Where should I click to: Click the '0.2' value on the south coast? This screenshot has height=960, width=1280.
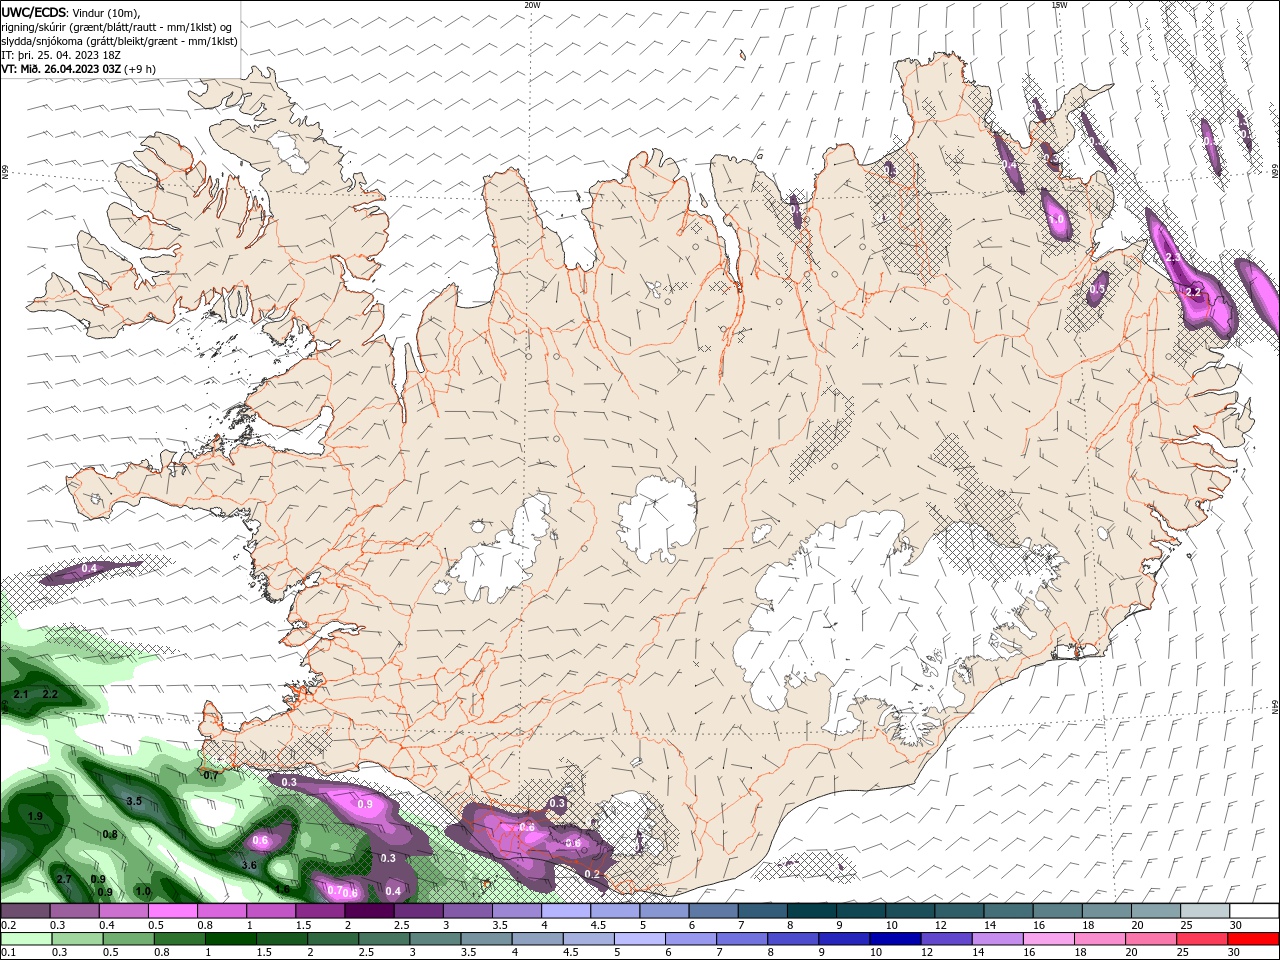[x=592, y=874]
